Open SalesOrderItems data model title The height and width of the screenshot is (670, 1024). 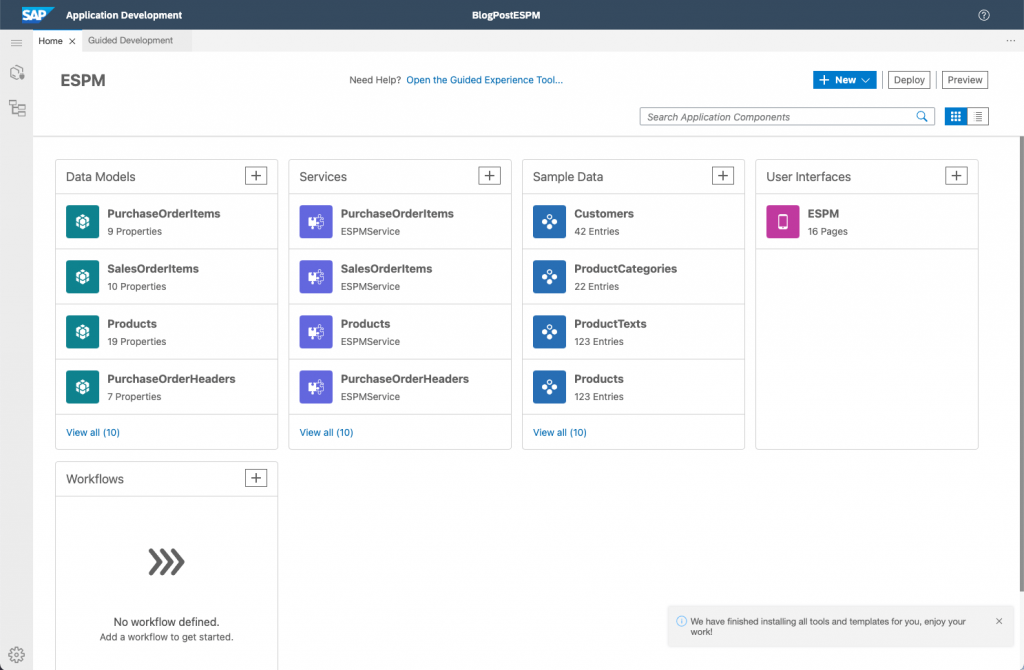[153, 268]
